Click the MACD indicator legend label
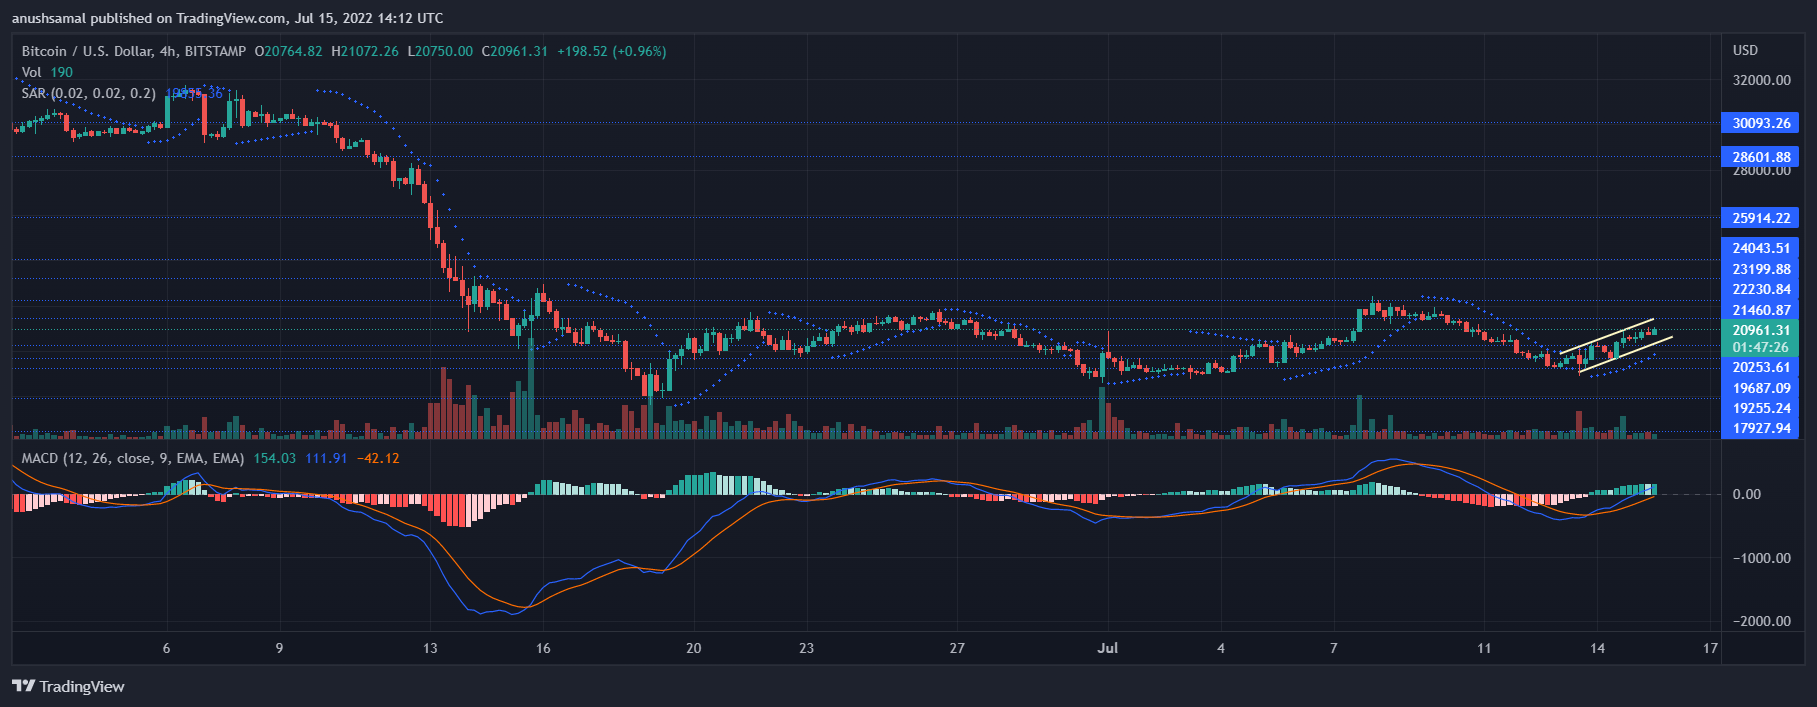Screen dimensions: 1817x707 click(x=132, y=458)
